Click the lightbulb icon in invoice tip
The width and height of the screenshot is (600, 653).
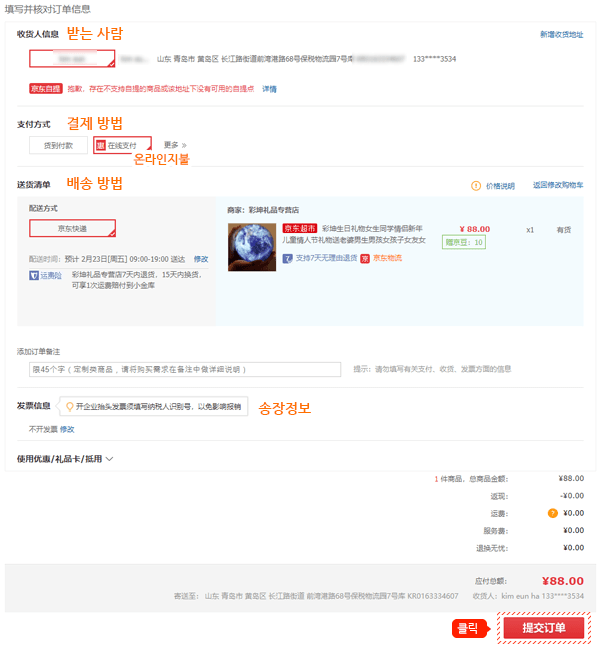click(x=70, y=406)
